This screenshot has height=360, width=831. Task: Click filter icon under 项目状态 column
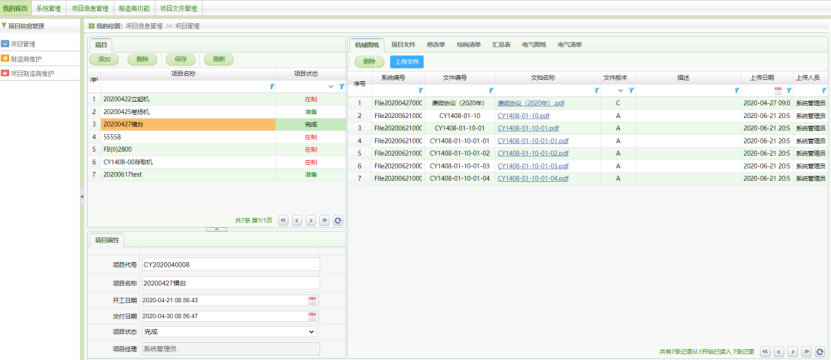coord(341,86)
